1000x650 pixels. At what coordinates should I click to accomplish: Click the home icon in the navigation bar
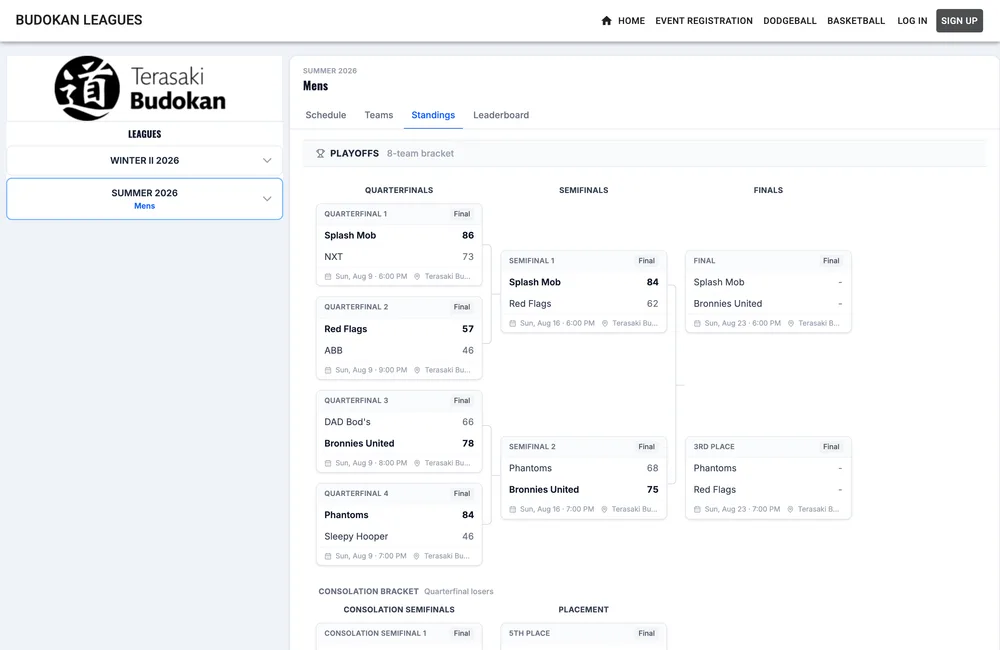(607, 20)
